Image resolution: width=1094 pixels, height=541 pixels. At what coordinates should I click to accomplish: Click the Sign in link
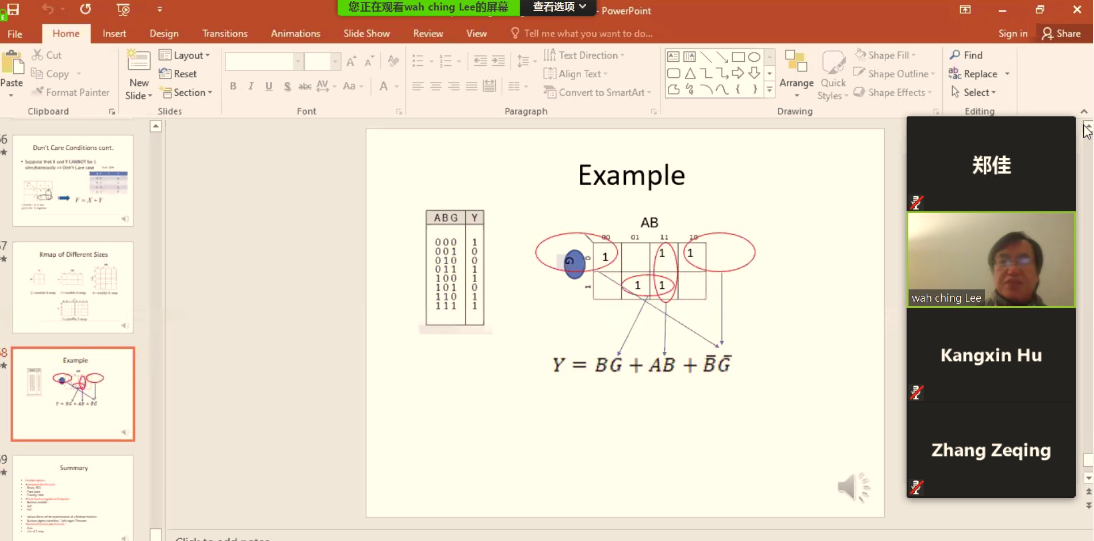[x=1012, y=33]
